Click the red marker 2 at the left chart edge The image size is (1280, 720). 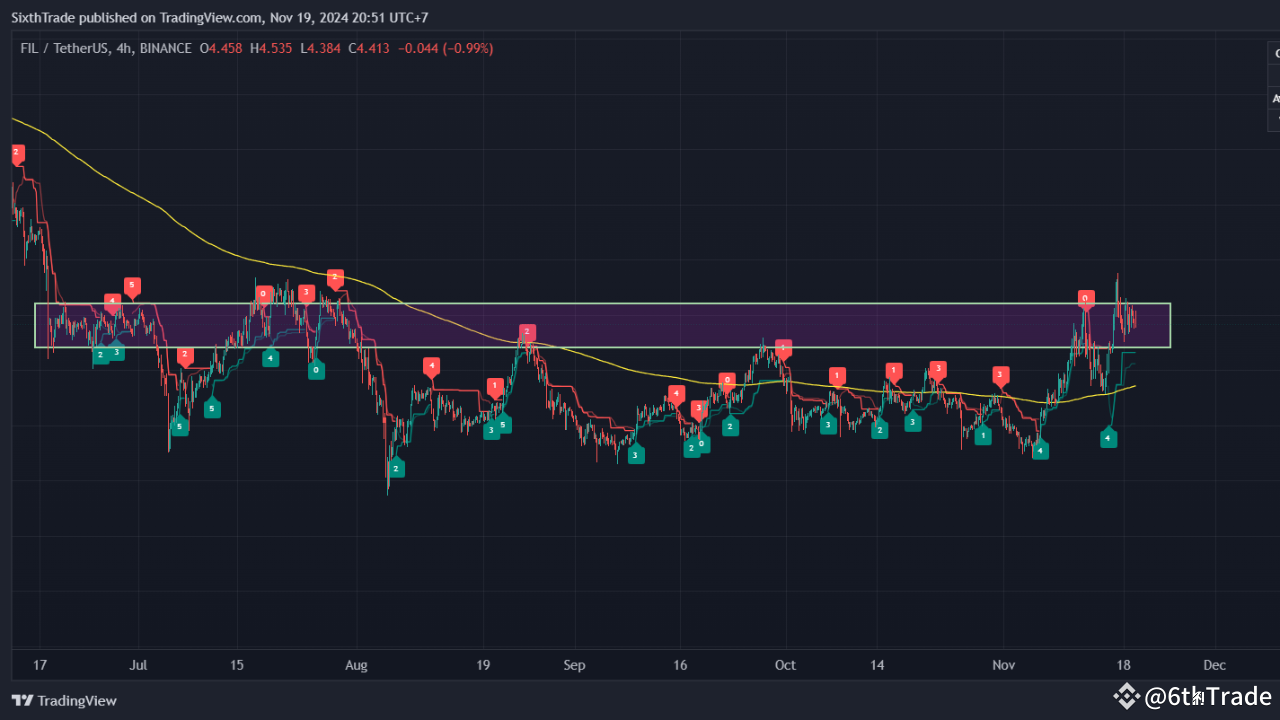(x=16, y=153)
